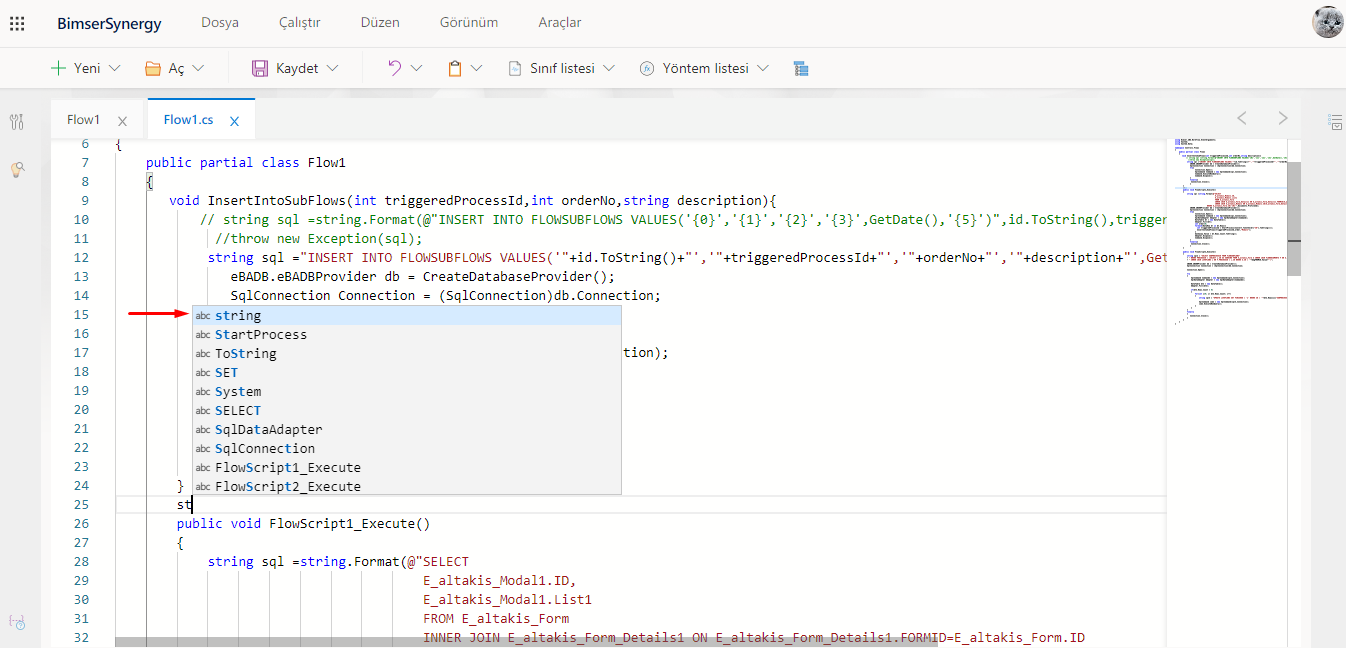Click the undo arrow icon
This screenshot has height=648, width=1346.
(395, 68)
